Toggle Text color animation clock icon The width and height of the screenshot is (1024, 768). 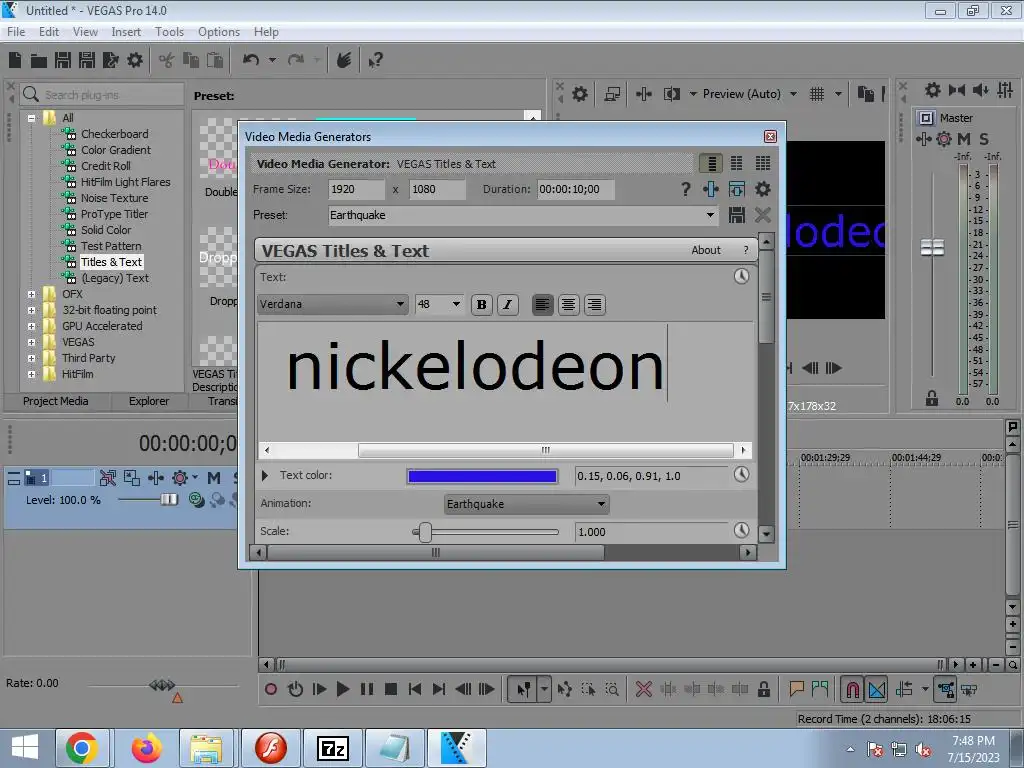(x=741, y=475)
